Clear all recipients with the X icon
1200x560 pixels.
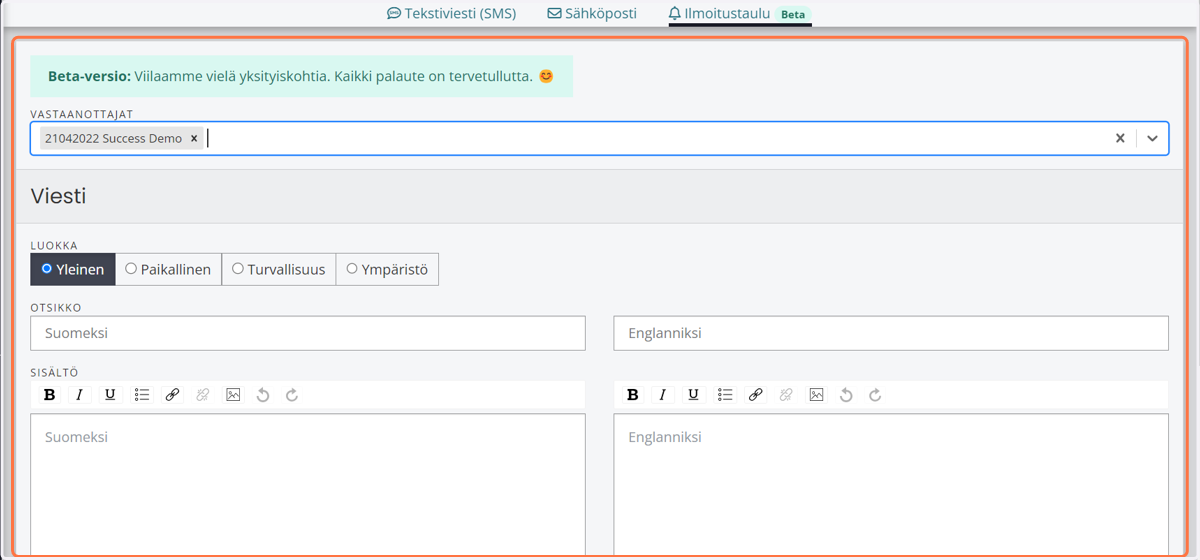coord(1120,138)
